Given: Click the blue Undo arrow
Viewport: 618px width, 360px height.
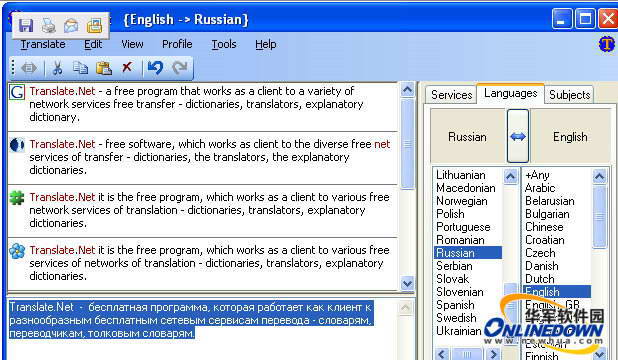Looking at the screenshot, I should [155, 68].
